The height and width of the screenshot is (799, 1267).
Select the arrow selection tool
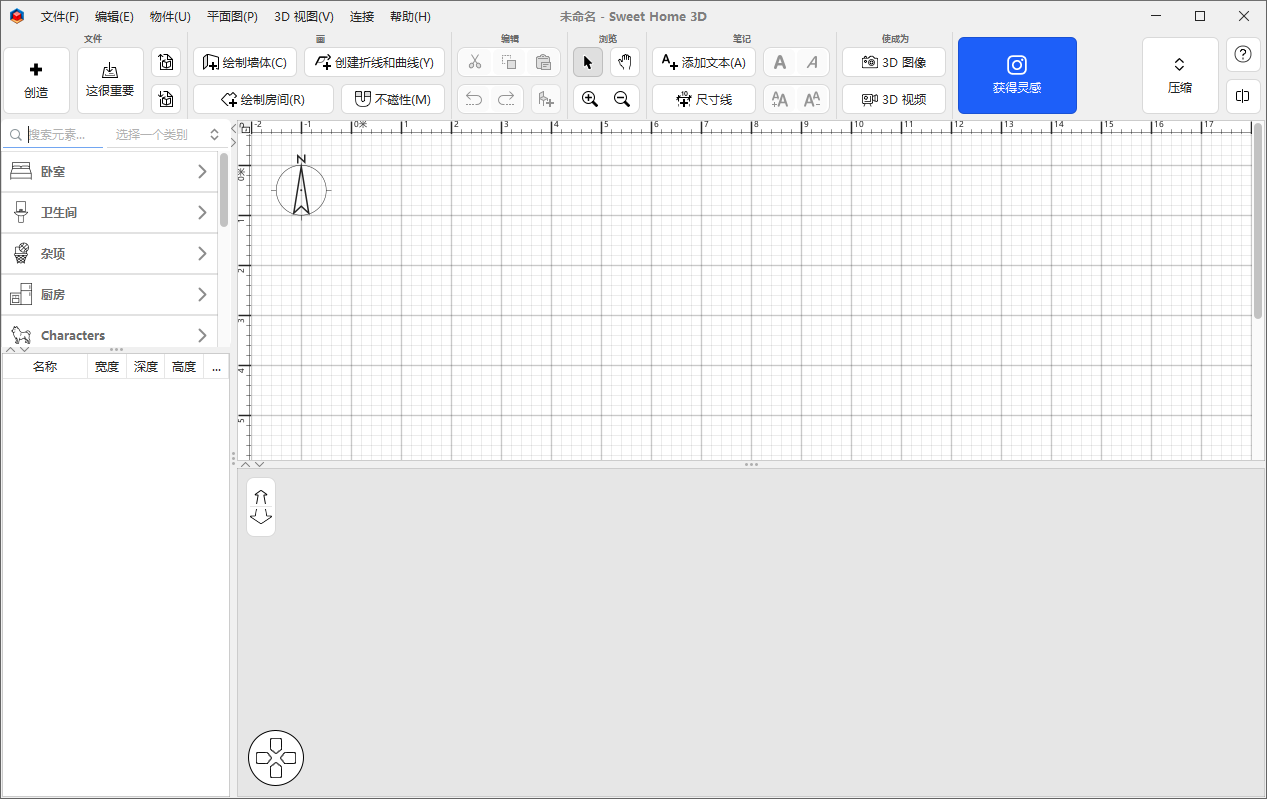coord(587,61)
